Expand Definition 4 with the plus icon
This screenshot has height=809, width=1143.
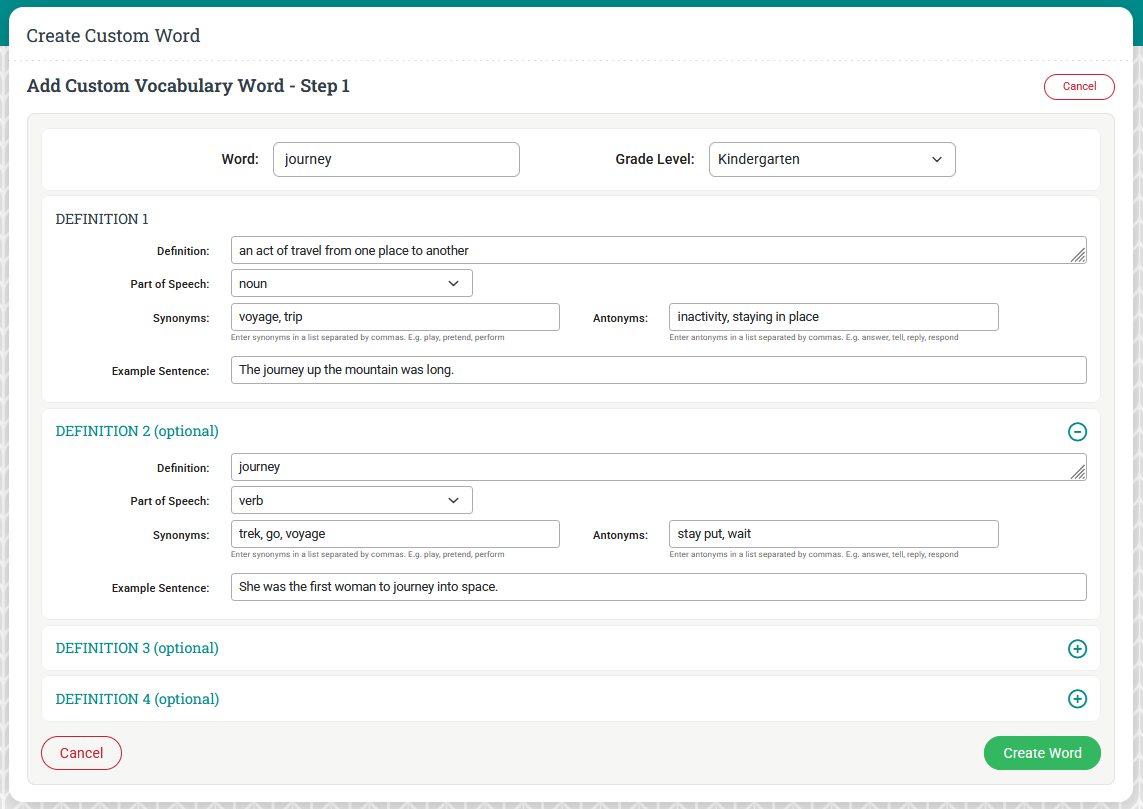click(x=1077, y=699)
